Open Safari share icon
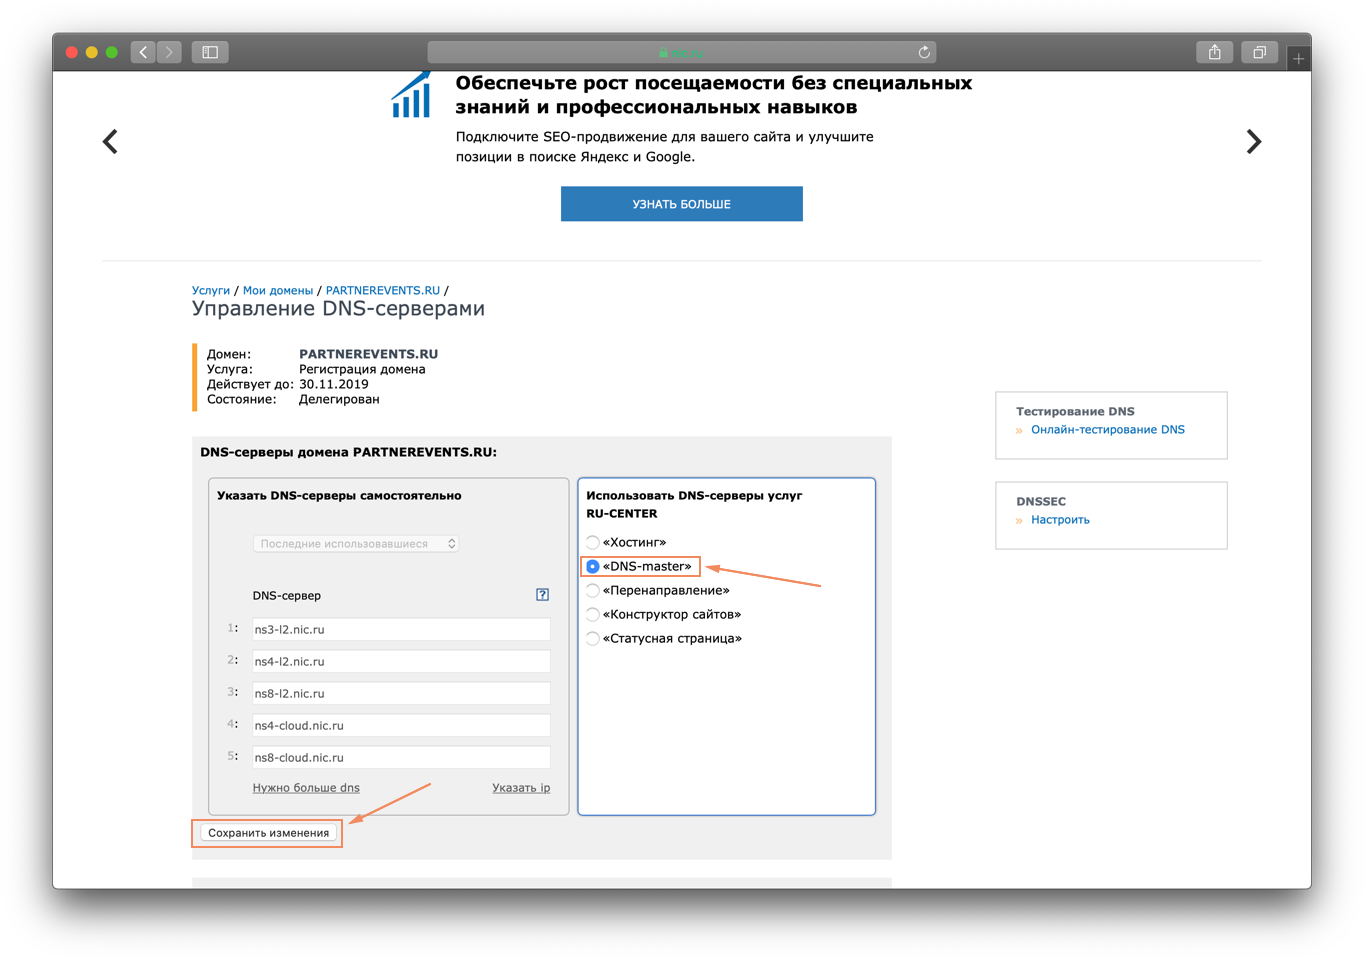This screenshot has width=1364, height=958. tap(1214, 52)
